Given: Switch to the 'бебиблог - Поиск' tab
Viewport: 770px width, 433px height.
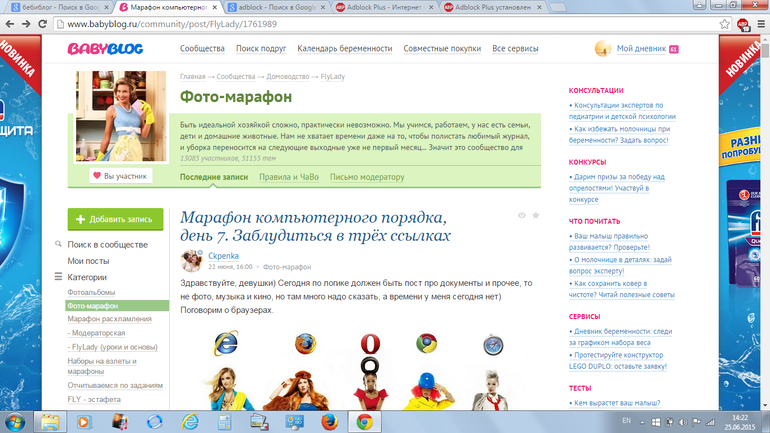Looking at the screenshot, I should pos(60,7).
